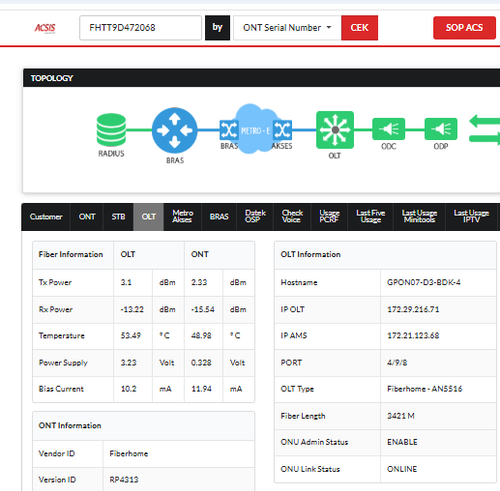Click ONT Rx Power value -15.54

pyautogui.click(x=203, y=309)
